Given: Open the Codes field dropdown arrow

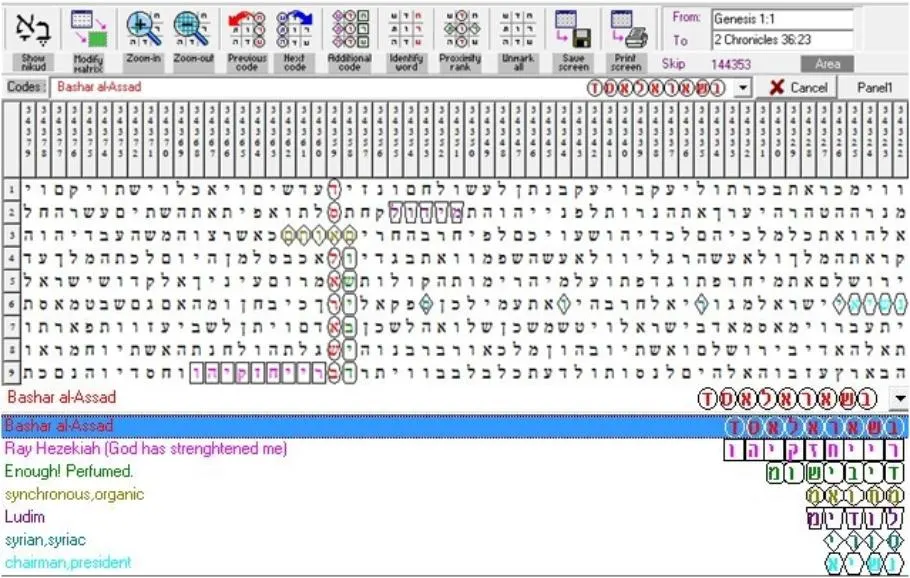Looking at the screenshot, I should click(x=742, y=88).
